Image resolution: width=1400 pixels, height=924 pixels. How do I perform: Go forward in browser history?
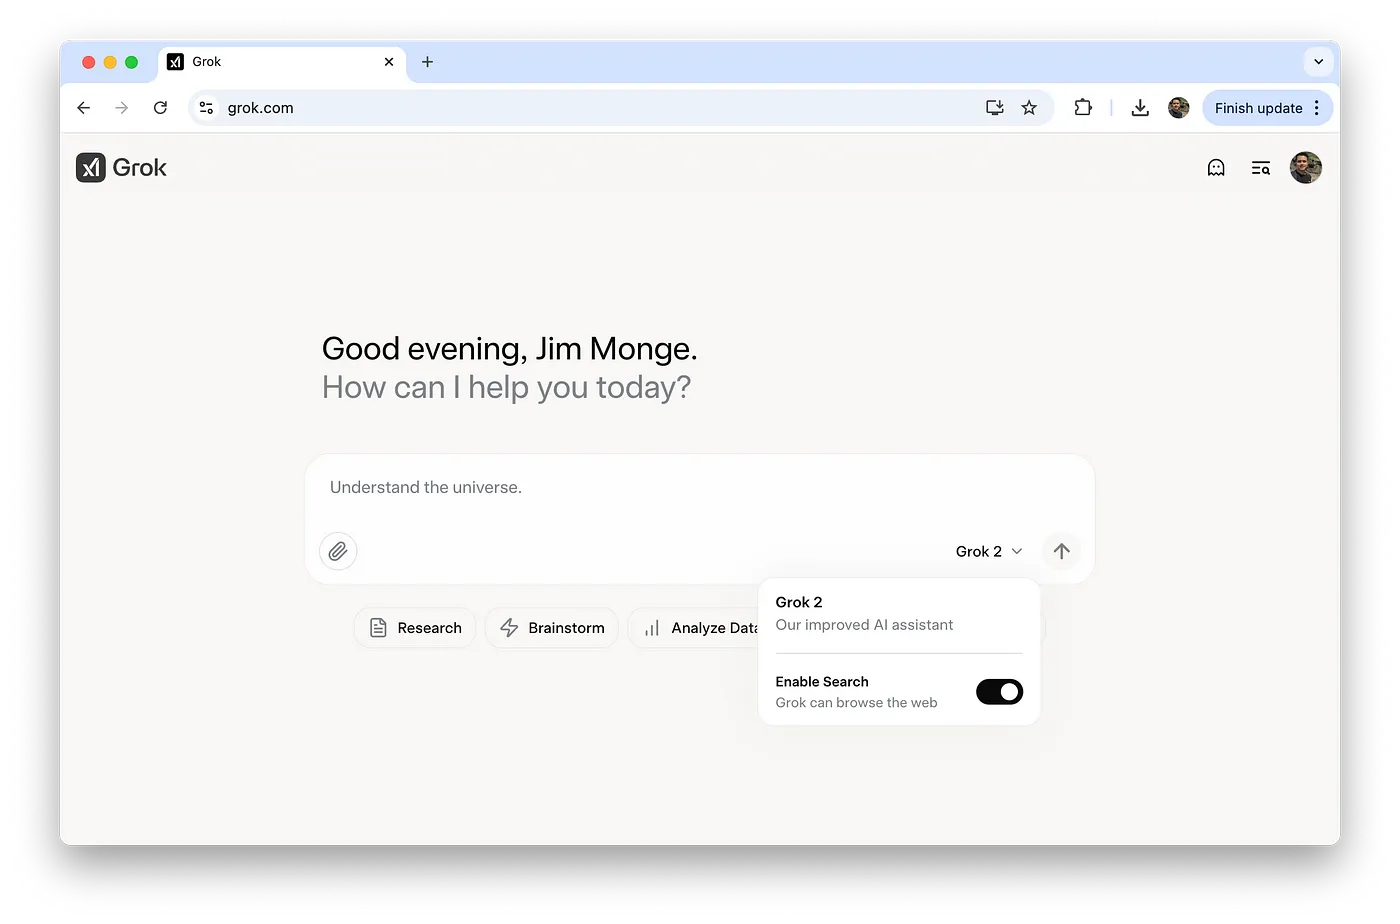(x=122, y=108)
